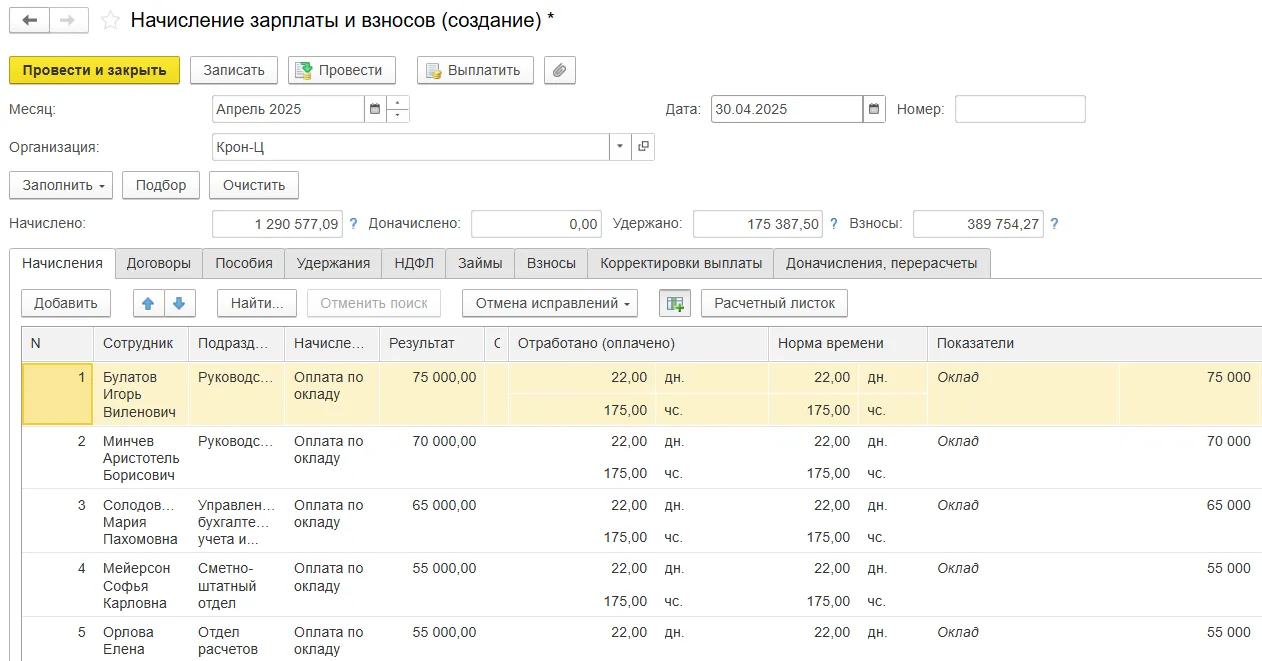The height and width of the screenshot is (661, 1262).
Task: Click Провести и закрыть button
Action: 94,70
